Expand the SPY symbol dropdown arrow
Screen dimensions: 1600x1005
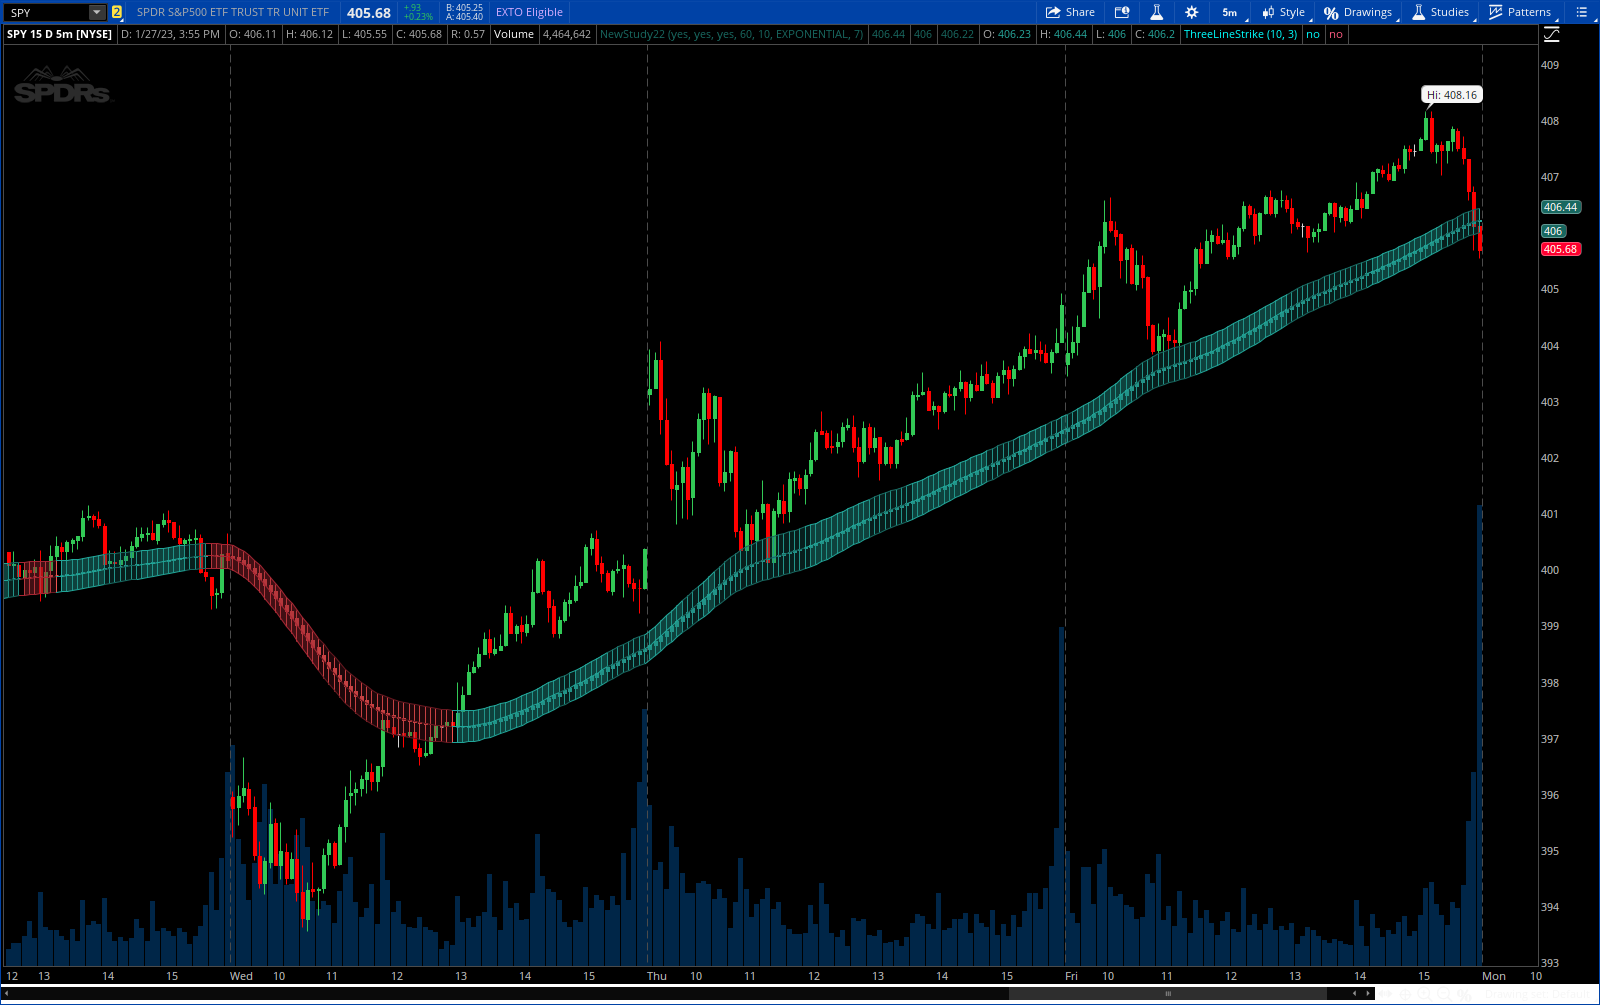[96, 13]
